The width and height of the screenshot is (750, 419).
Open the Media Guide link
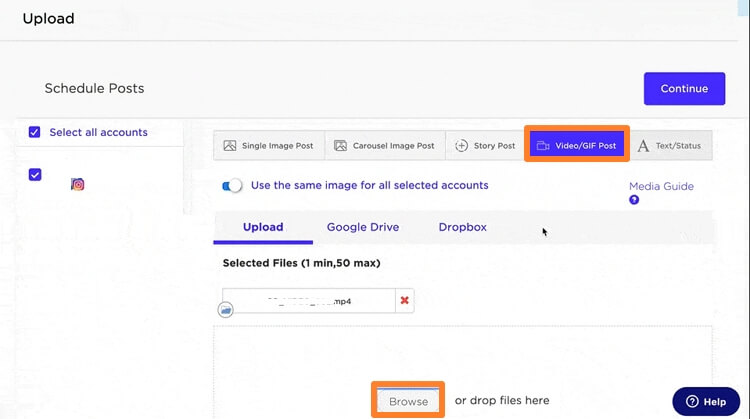point(661,186)
